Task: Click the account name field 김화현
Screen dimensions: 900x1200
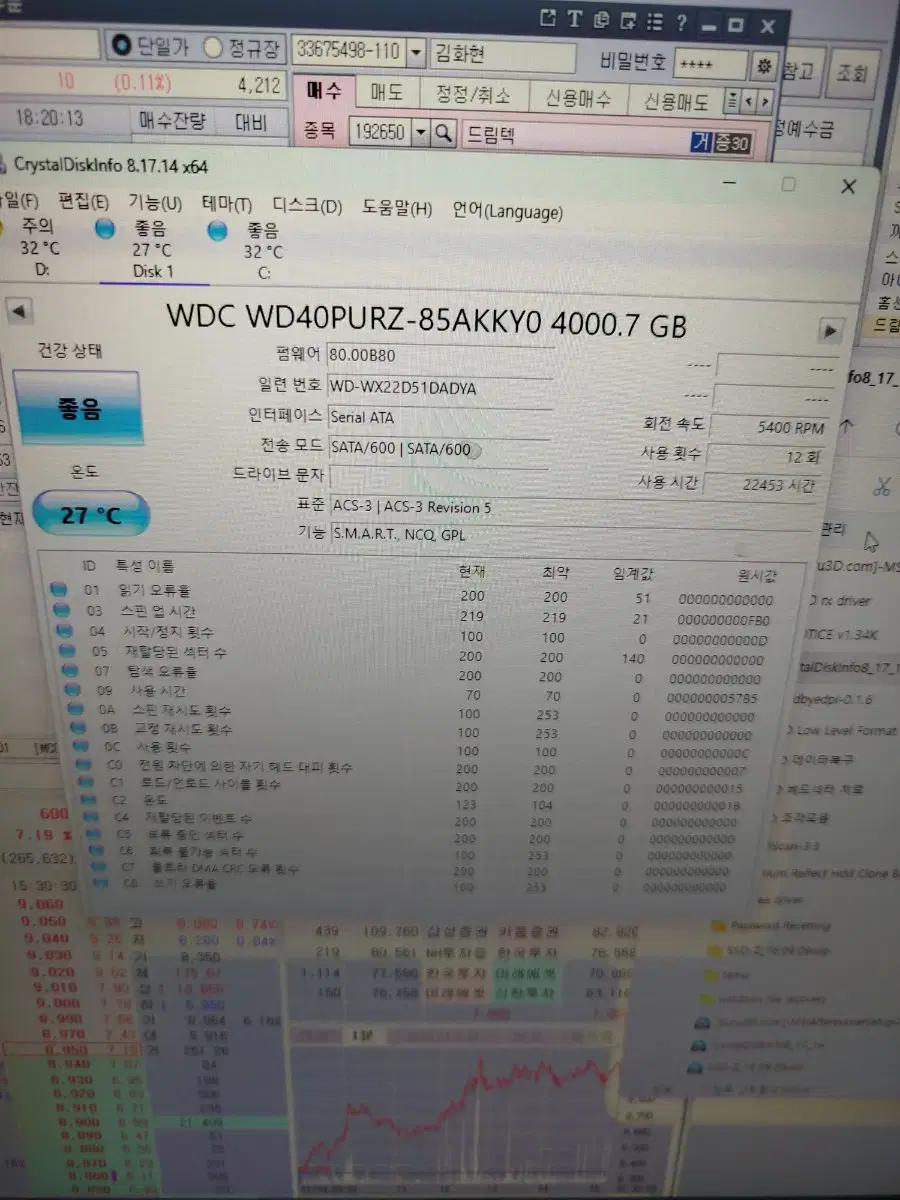Action: tap(504, 56)
